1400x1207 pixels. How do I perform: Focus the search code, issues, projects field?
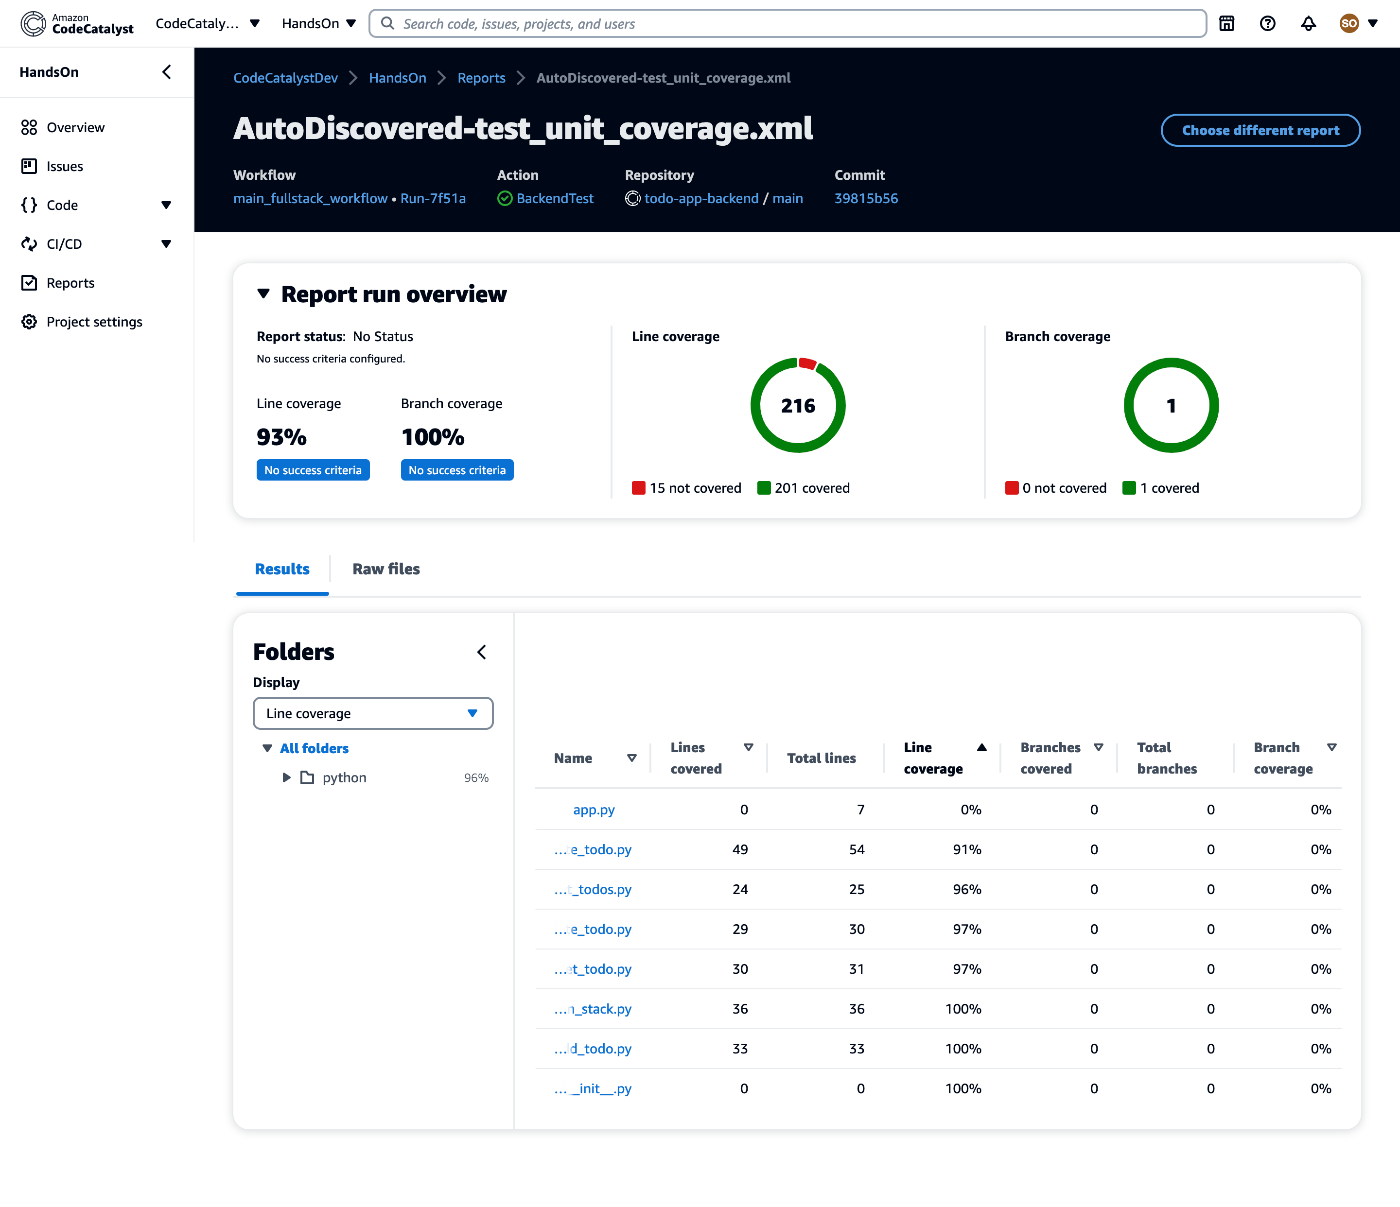pos(788,24)
